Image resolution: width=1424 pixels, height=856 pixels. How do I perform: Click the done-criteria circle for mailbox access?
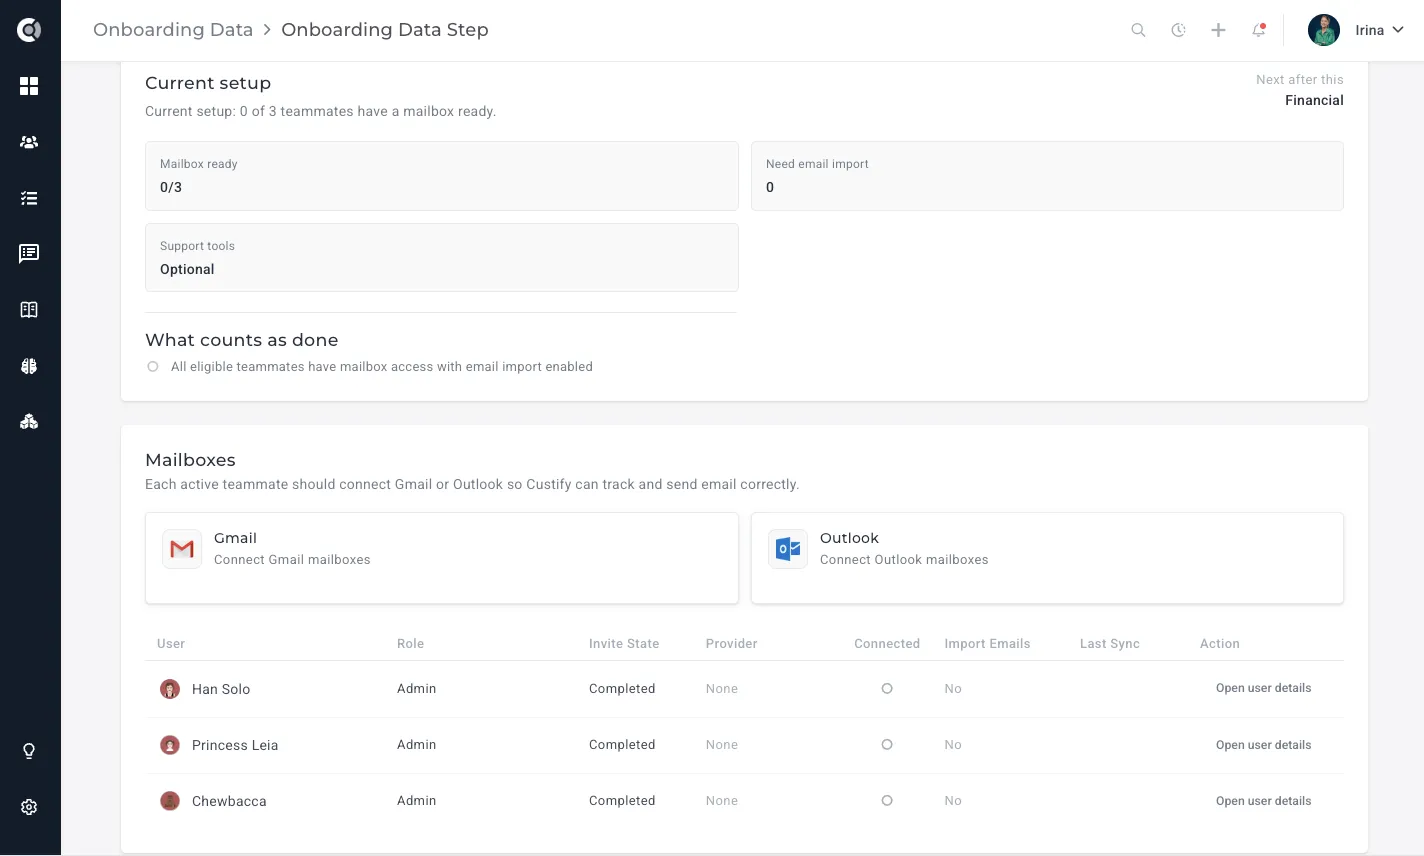pyautogui.click(x=153, y=367)
